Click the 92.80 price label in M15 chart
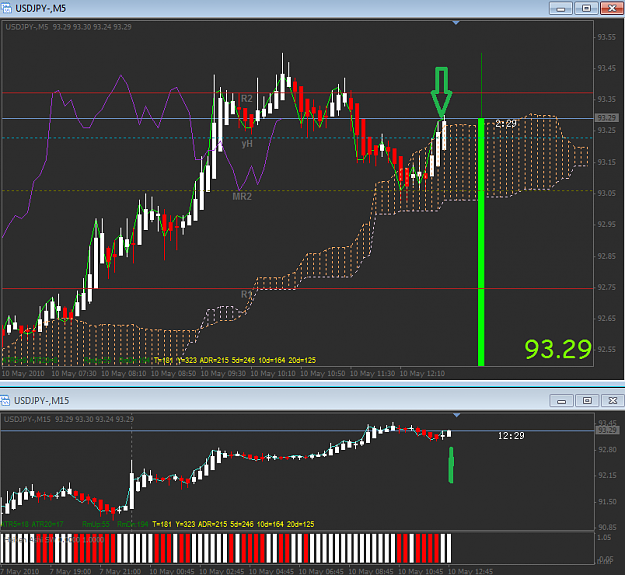The width and height of the screenshot is (625, 575). tap(607, 449)
